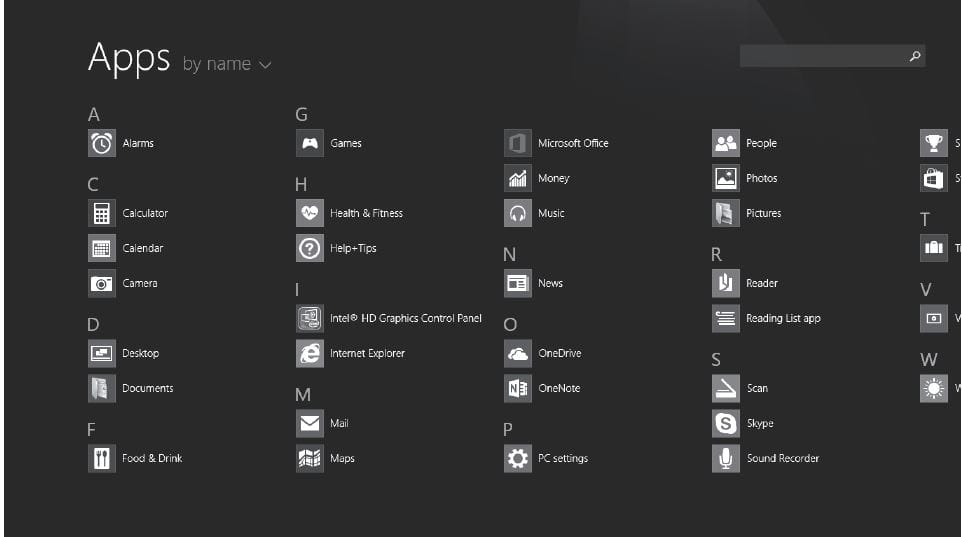Open the 'by name' sort dropdown
The image size is (962, 537).
click(x=226, y=64)
